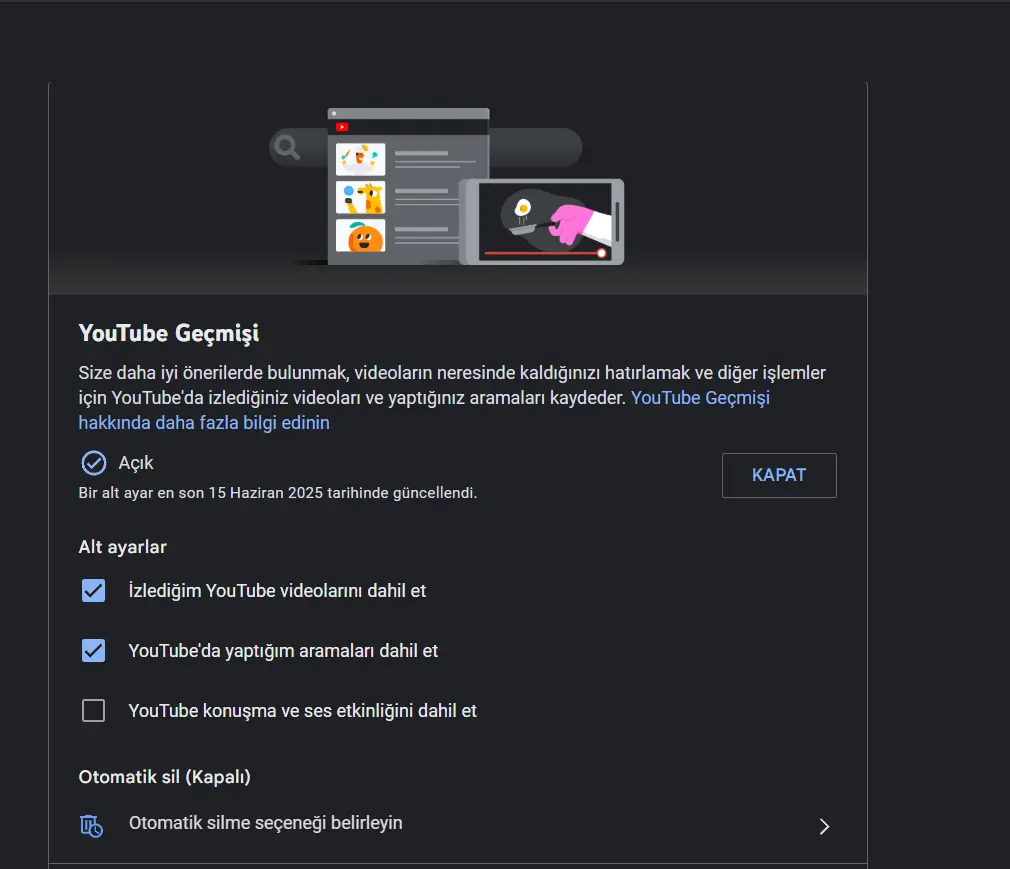Open Otomatik silme seçeneği belirleyin chevron
The width and height of the screenshot is (1010, 869).
click(x=824, y=826)
